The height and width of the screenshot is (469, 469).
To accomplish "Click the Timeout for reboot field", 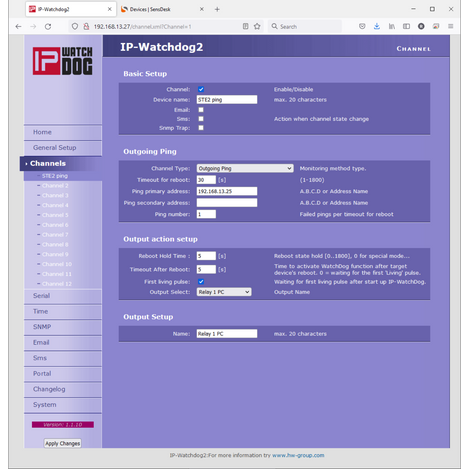I will [x=206, y=180].
